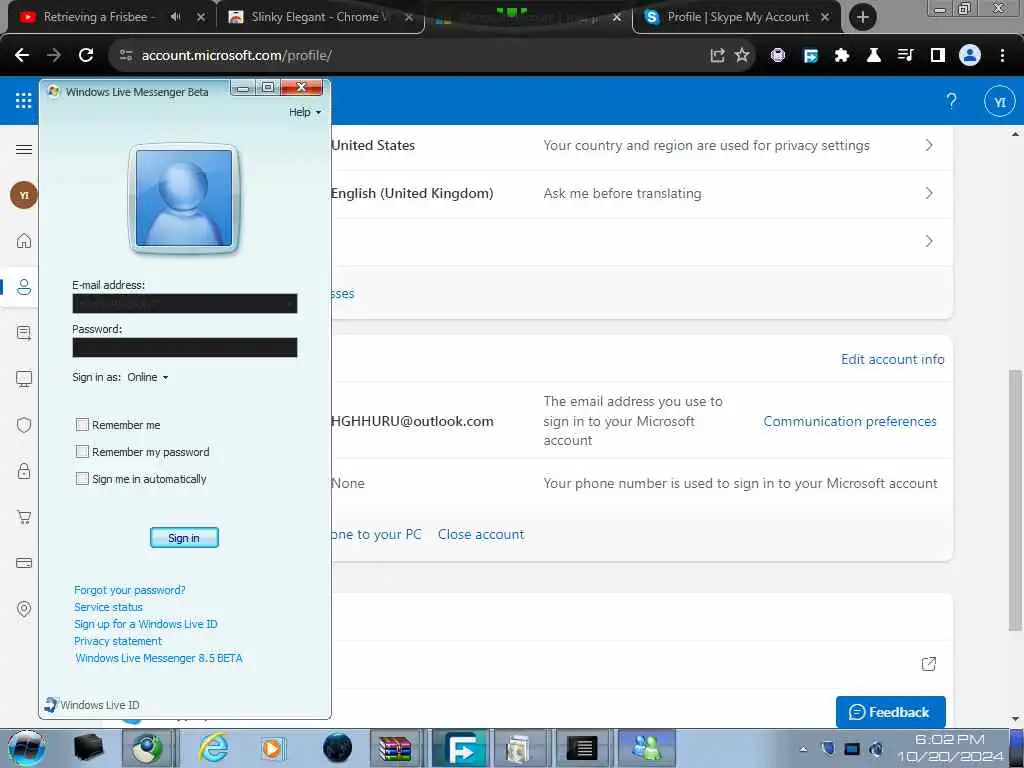Click the page vertical scrollbar thumb
The width and height of the screenshot is (1024, 768).
(x=1014, y=500)
